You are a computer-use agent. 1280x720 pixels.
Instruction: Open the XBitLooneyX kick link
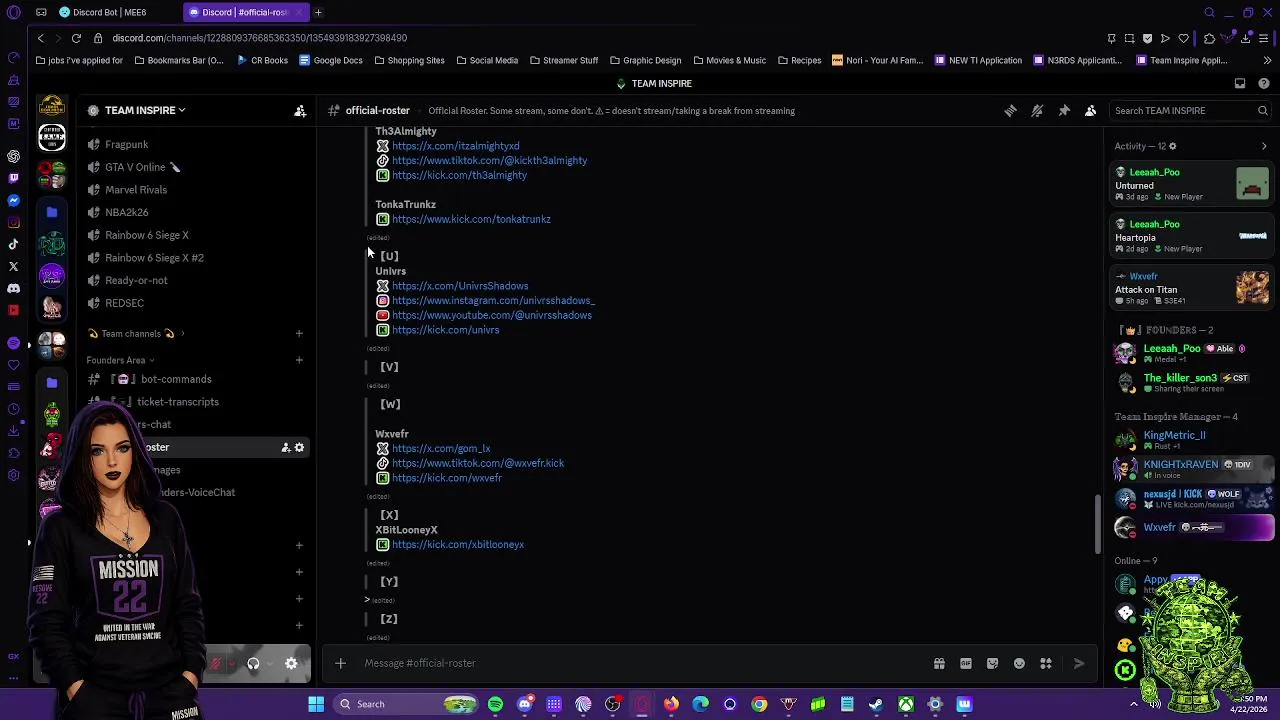point(458,545)
